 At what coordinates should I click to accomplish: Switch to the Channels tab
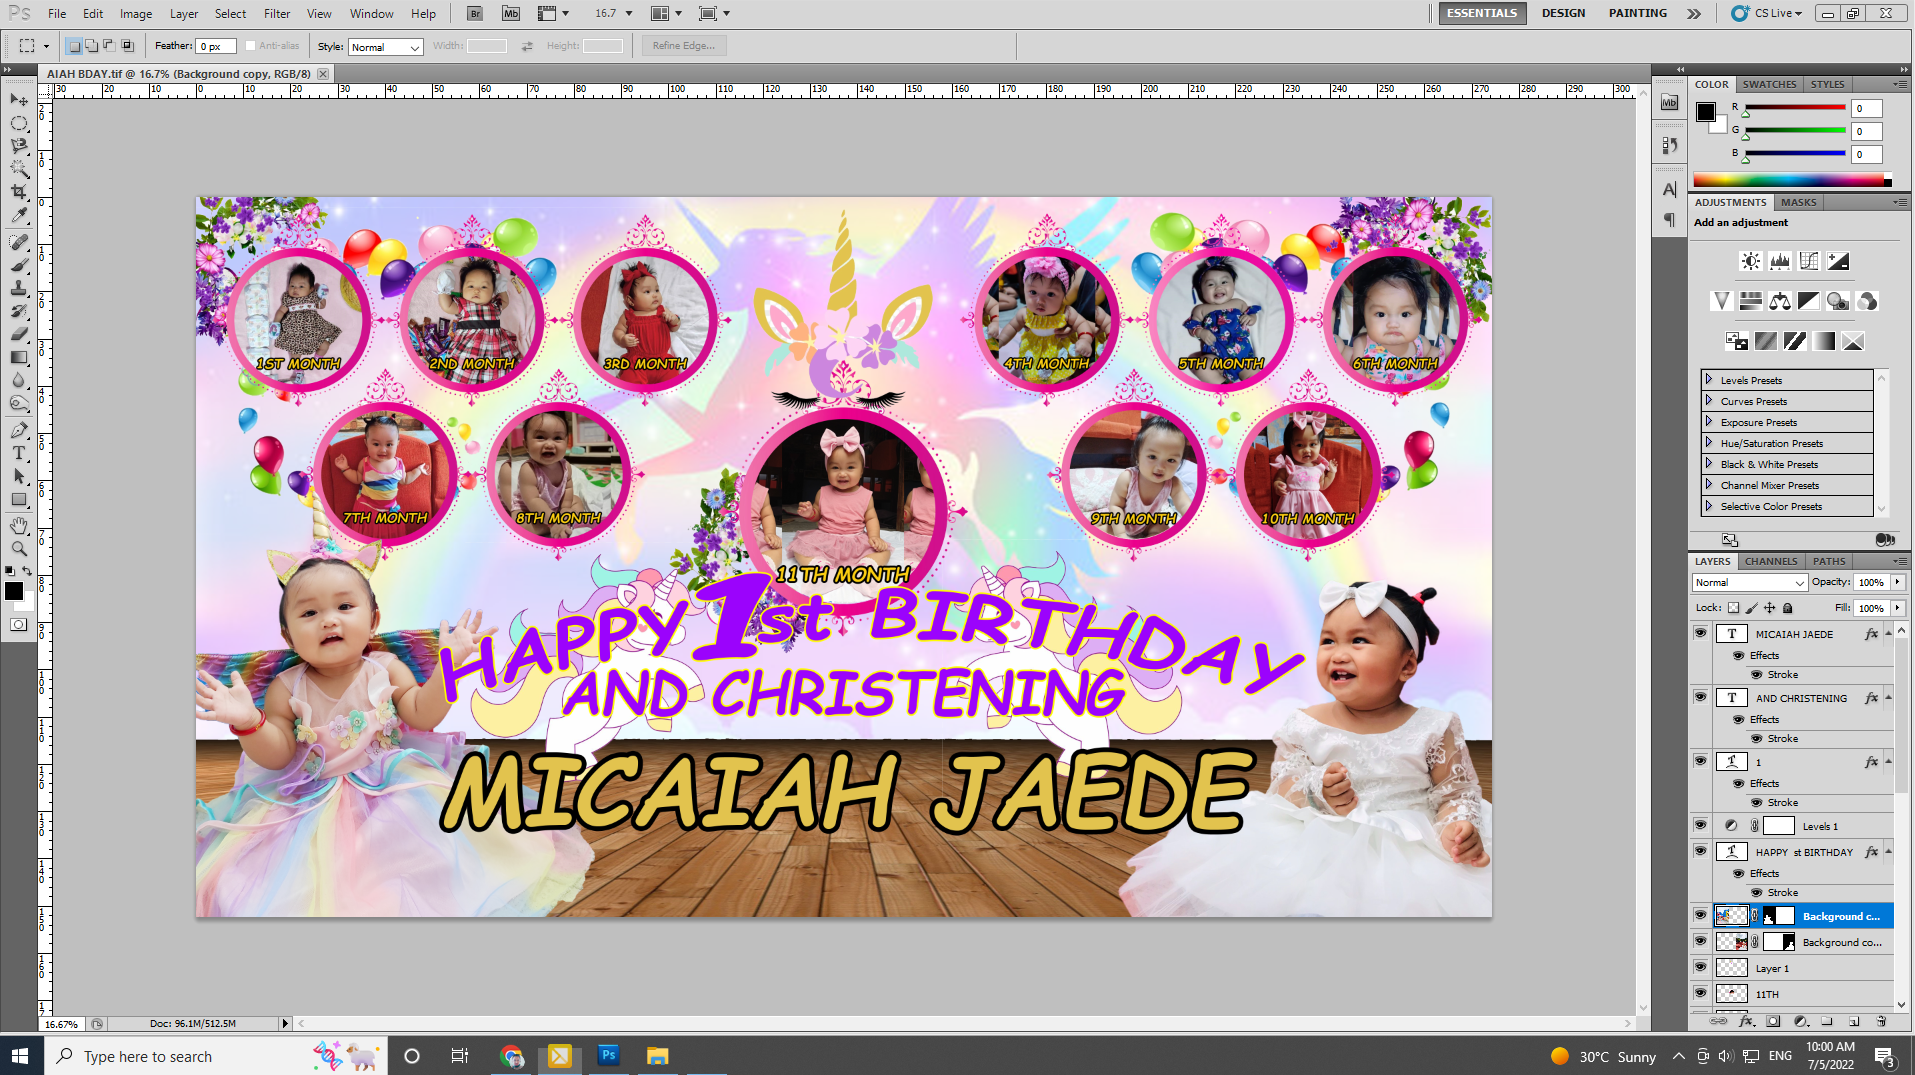[x=1771, y=561]
